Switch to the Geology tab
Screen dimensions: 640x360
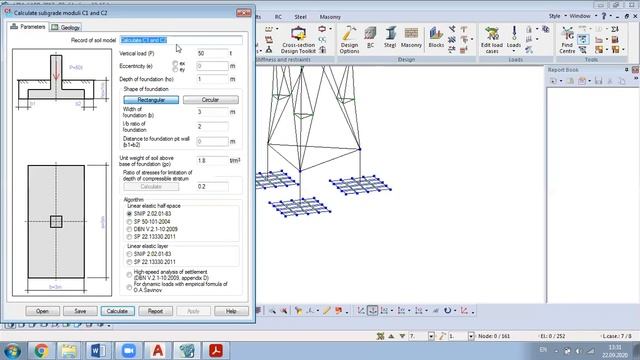point(65,27)
